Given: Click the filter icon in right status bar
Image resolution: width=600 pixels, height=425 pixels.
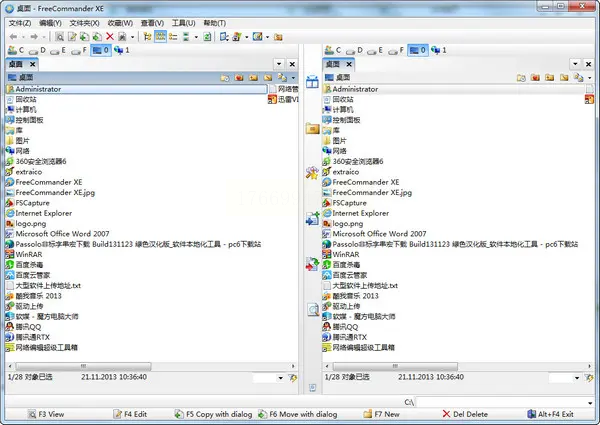Looking at the screenshot, I should click(x=589, y=378).
